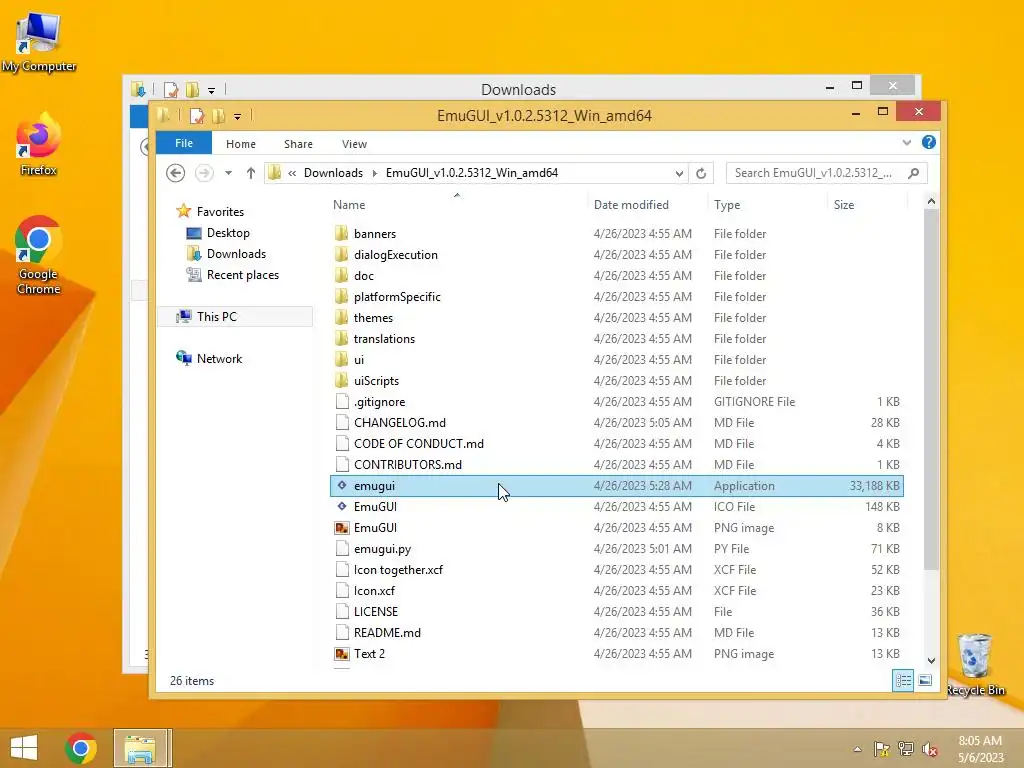Viewport: 1024px width, 768px height.
Task: Open the Windows Start button
Action: coord(24,748)
